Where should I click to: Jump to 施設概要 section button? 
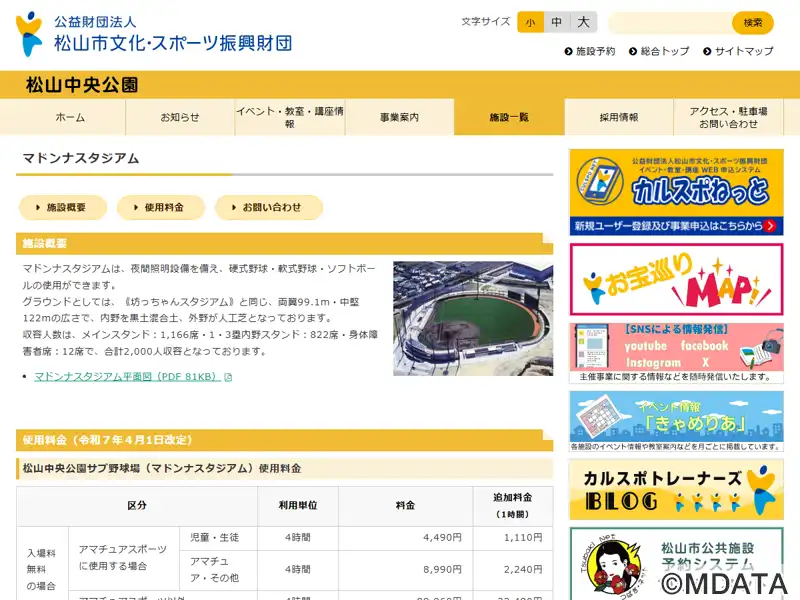click(63, 207)
